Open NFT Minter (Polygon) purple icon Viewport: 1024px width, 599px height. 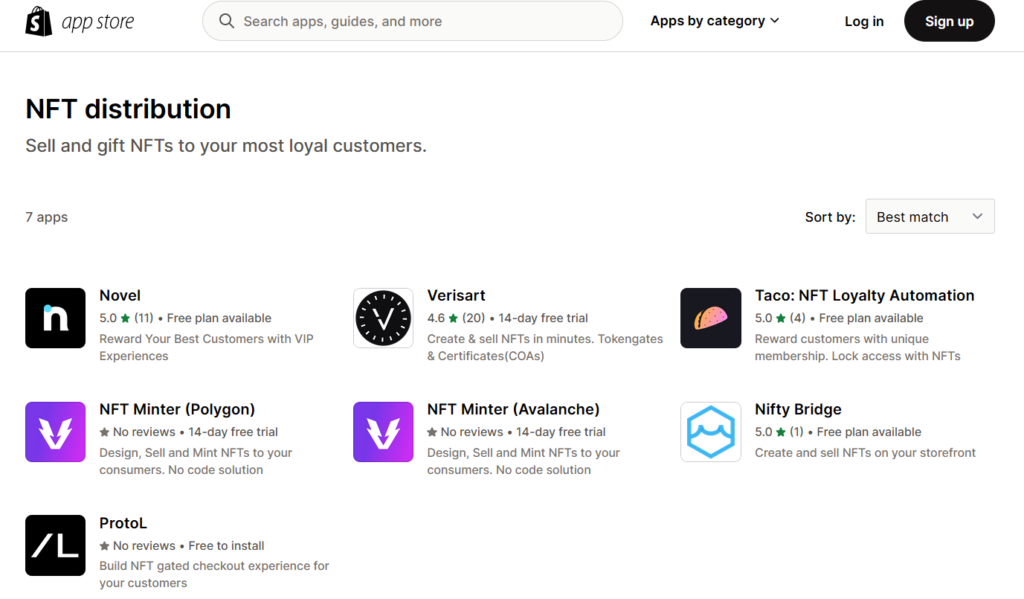[56, 432]
